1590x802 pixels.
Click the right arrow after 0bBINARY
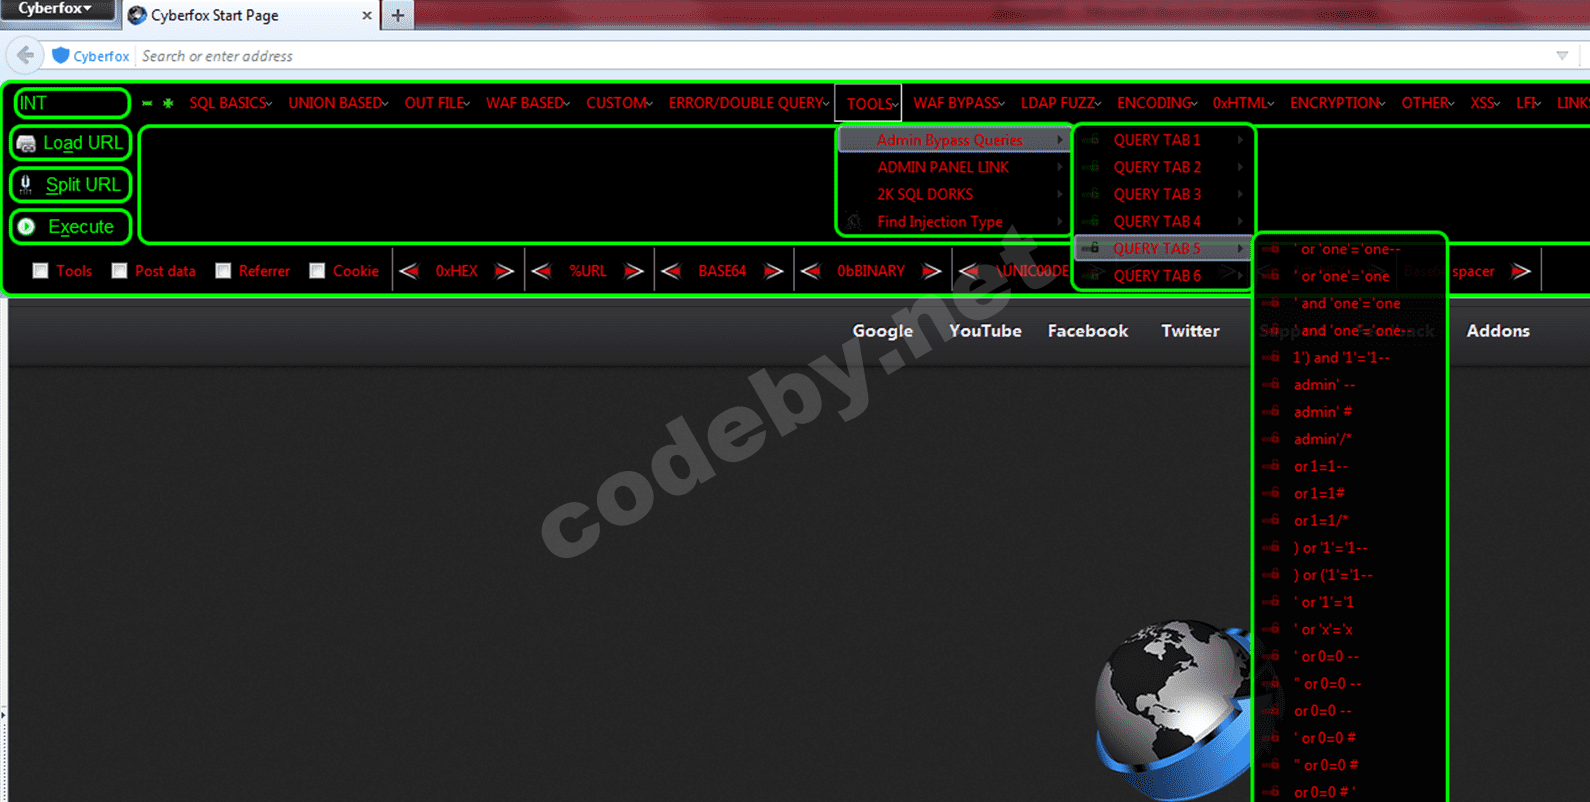(931, 271)
